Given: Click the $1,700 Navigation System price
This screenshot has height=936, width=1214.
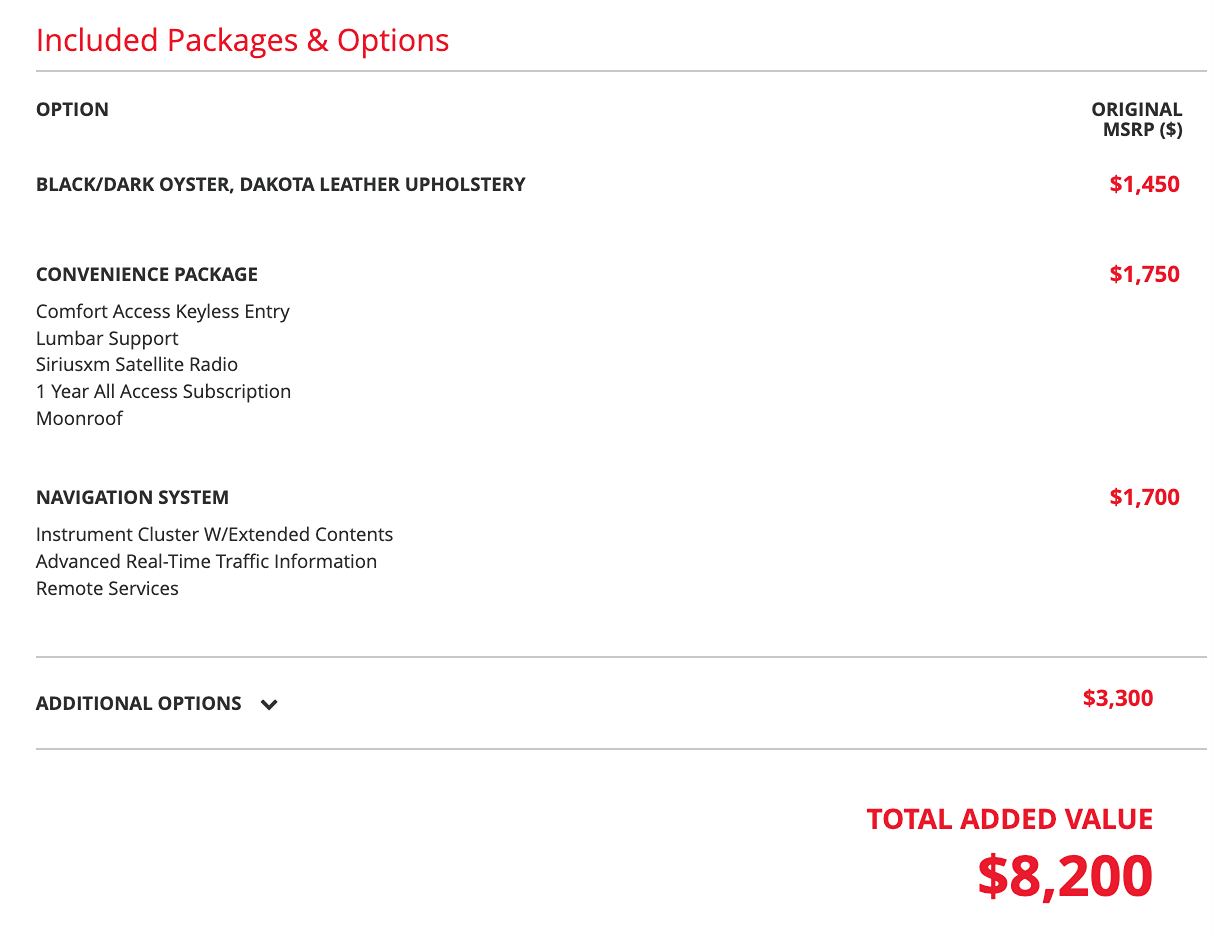Looking at the screenshot, I should tap(1144, 498).
